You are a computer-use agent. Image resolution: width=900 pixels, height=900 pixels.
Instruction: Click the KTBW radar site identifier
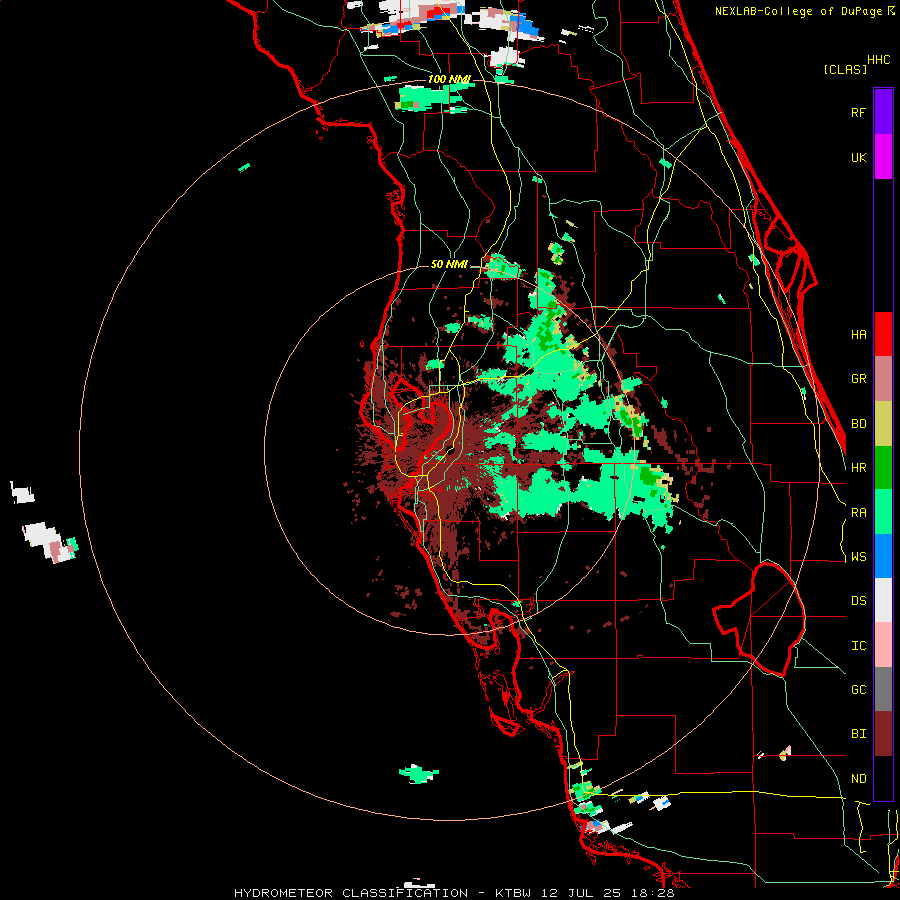pyautogui.click(x=513, y=893)
